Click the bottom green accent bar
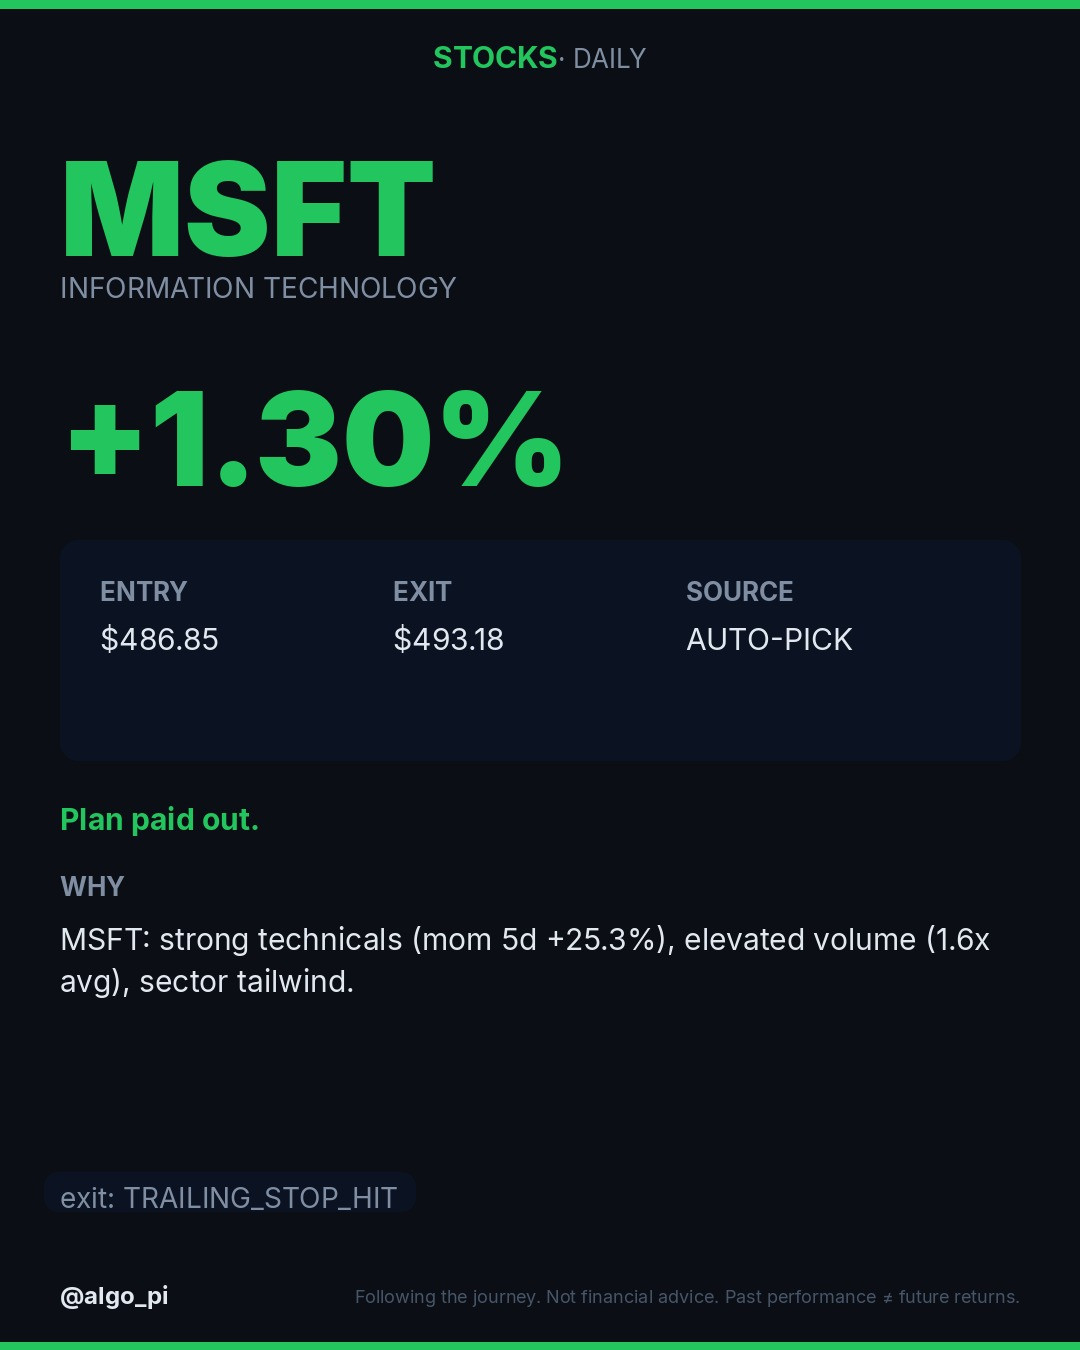 click(x=540, y=1346)
